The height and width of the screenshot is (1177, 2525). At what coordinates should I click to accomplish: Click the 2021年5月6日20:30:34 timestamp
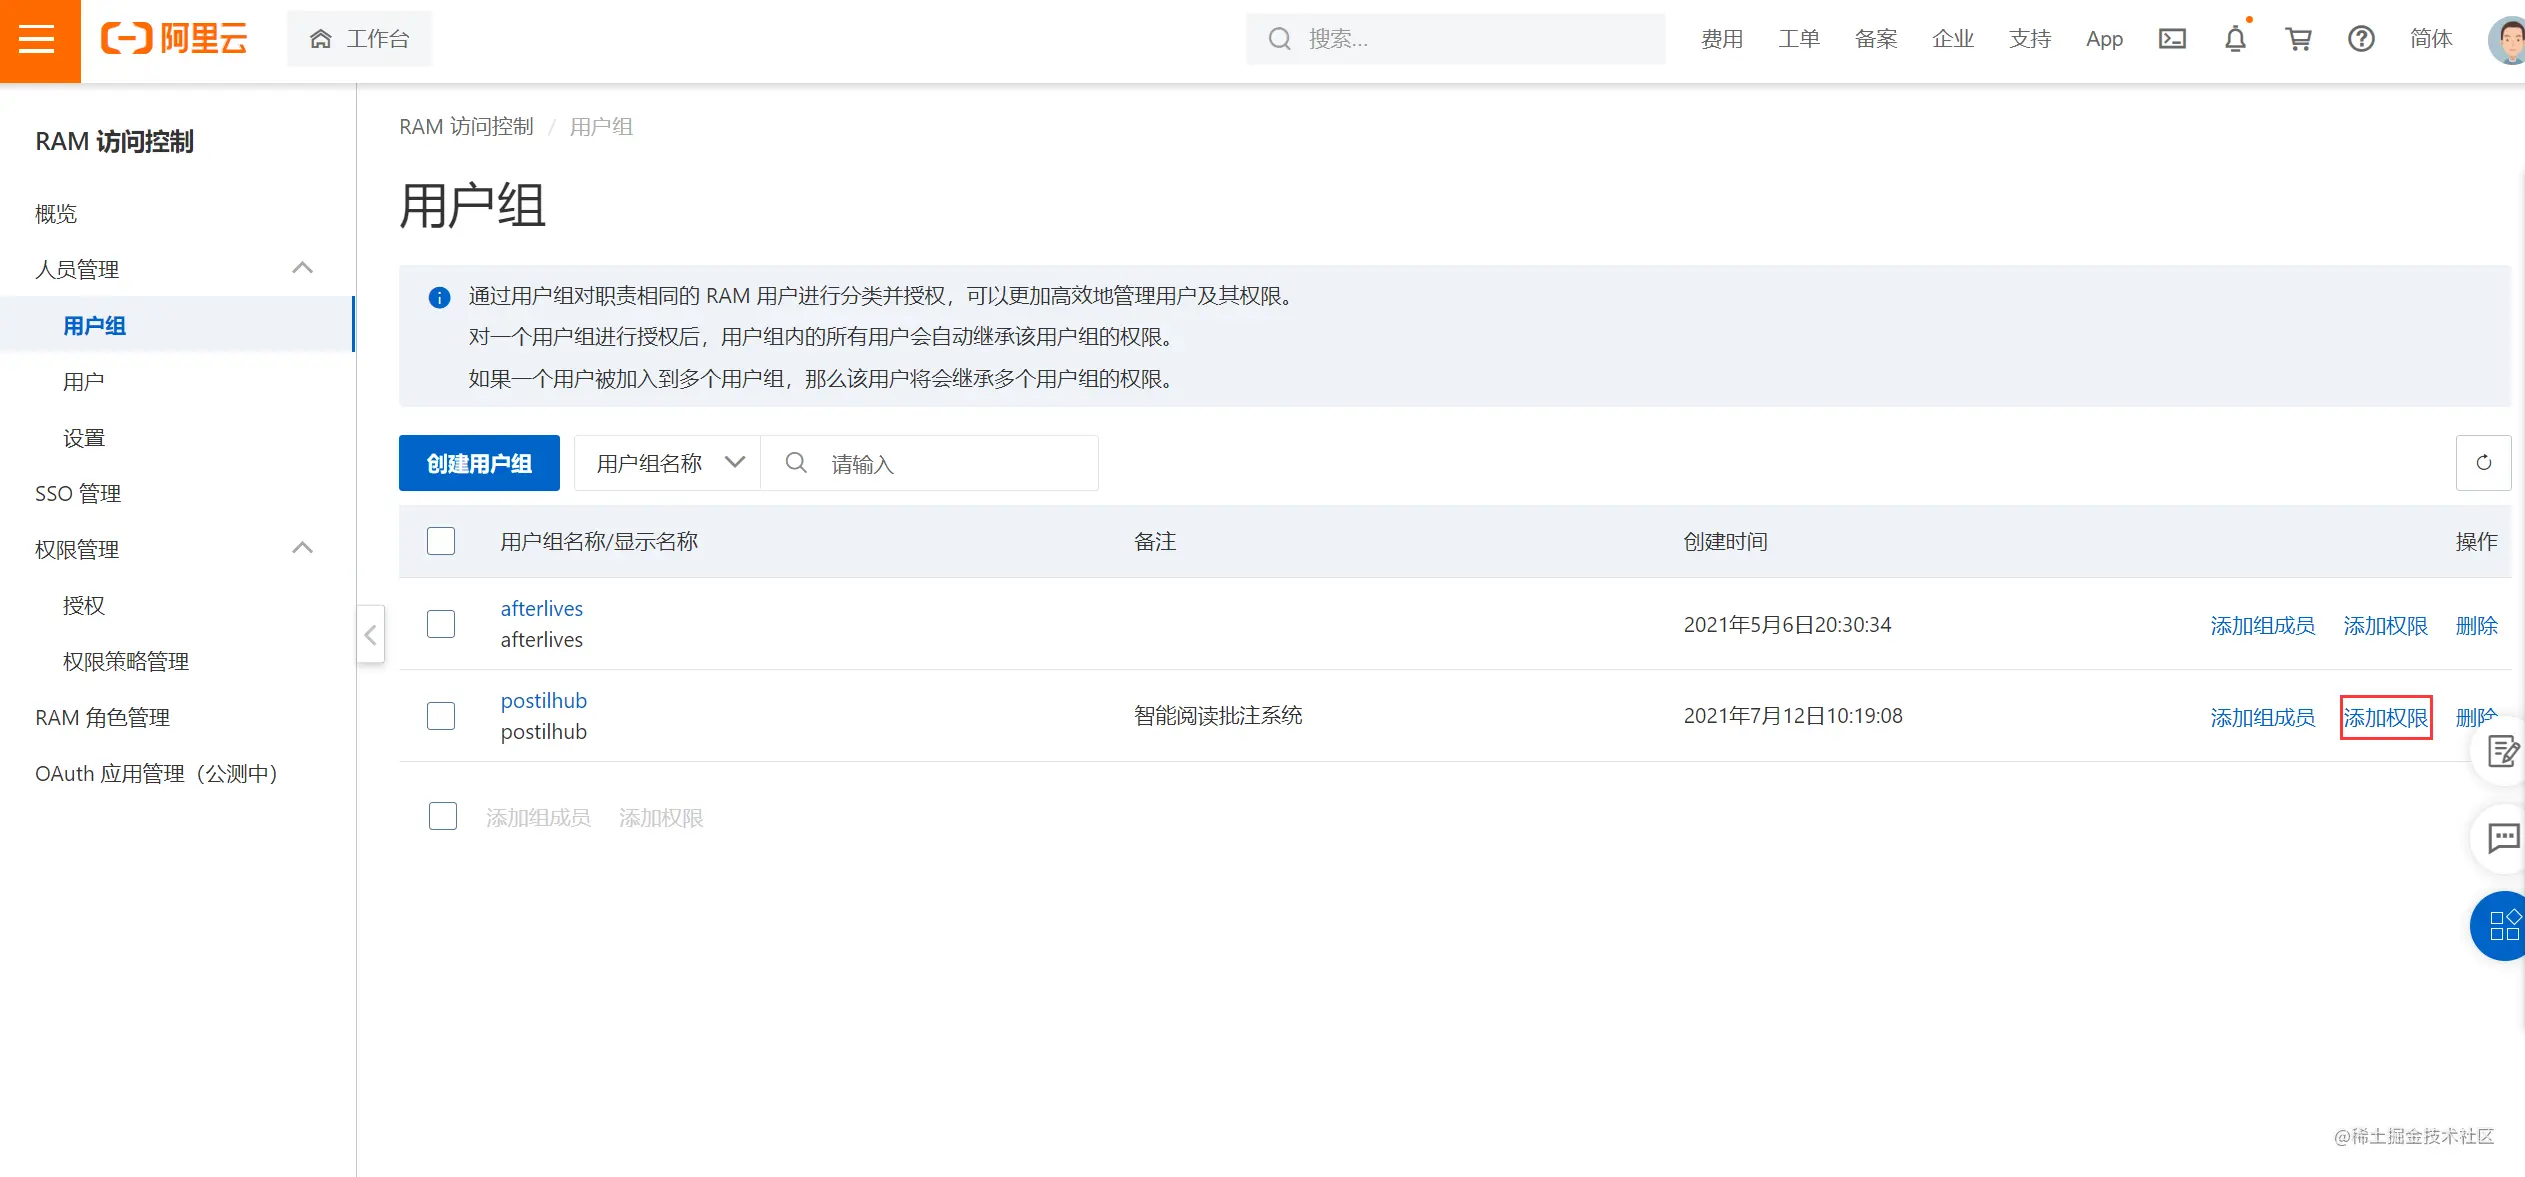coord(1787,624)
